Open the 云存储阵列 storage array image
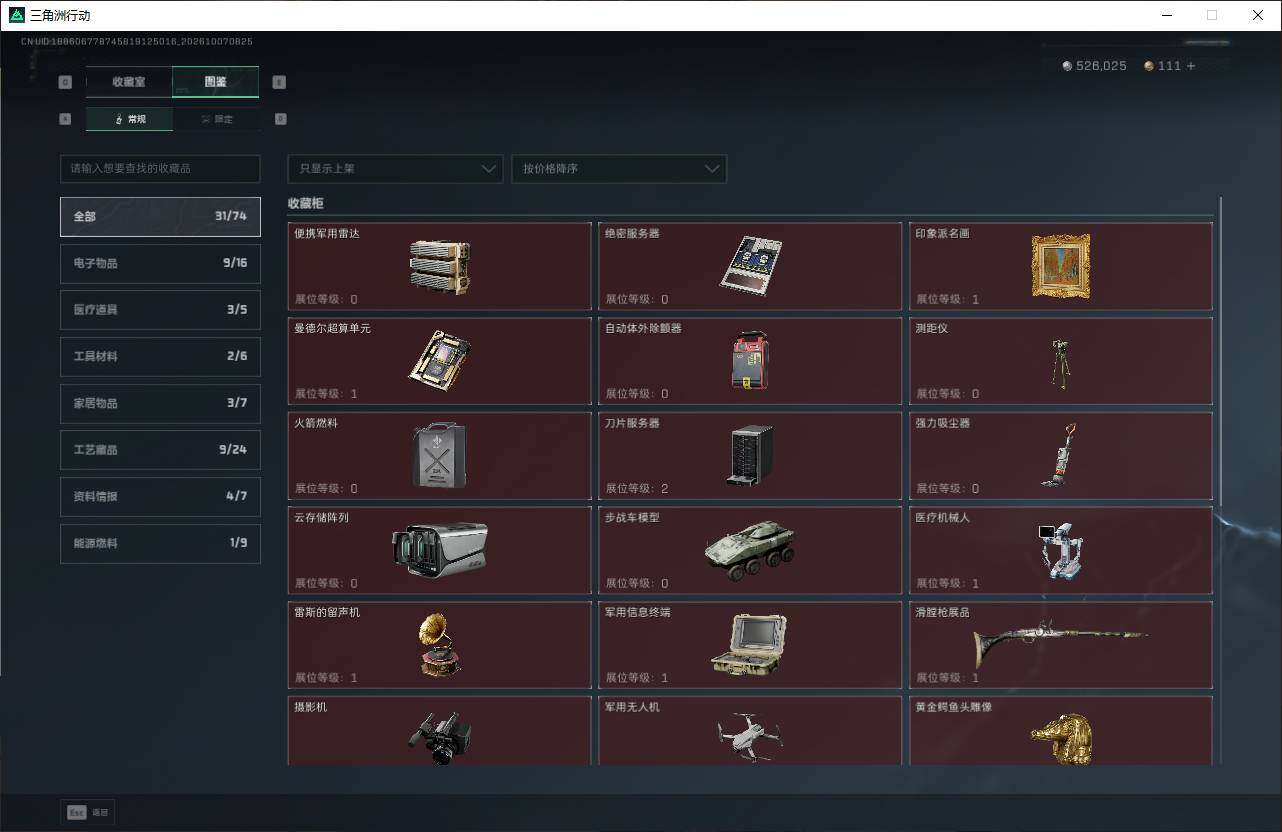Image resolution: width=1282 pixels, height=832 pixels. [439, 550]
